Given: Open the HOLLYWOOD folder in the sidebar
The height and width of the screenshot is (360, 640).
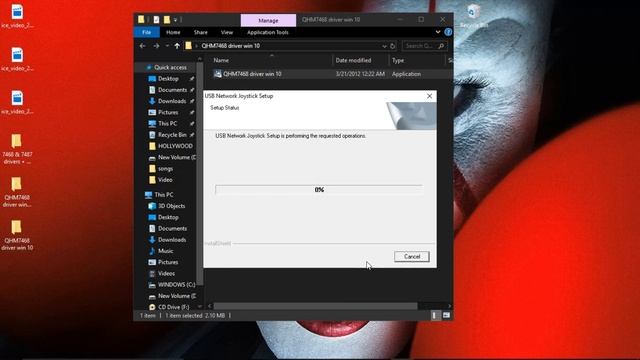Looking at the screenshot, I should click(175, 146).
